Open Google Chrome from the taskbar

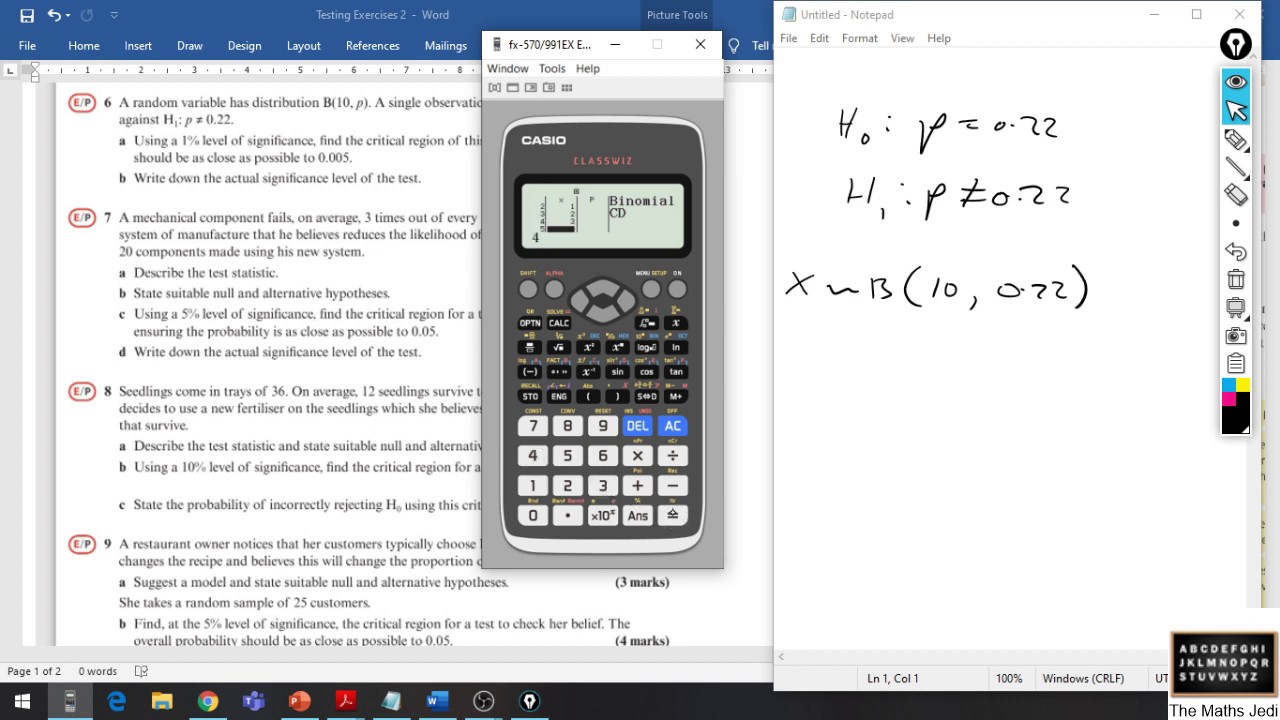208,702
